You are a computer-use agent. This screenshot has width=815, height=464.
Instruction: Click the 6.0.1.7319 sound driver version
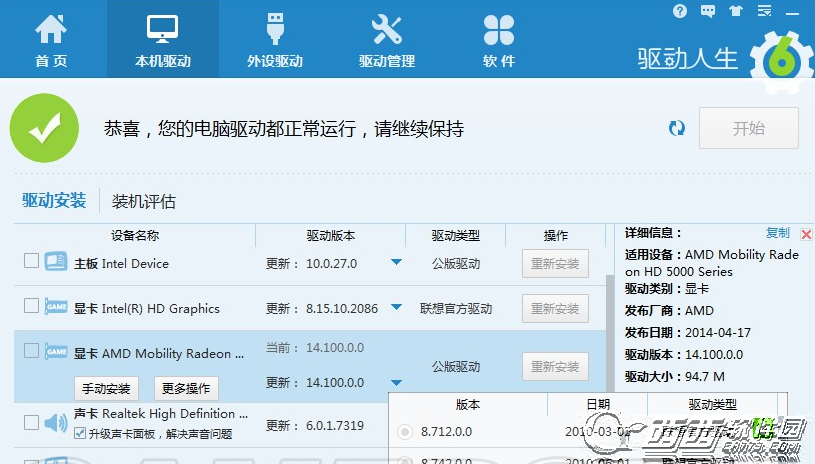tap(335, 426)
